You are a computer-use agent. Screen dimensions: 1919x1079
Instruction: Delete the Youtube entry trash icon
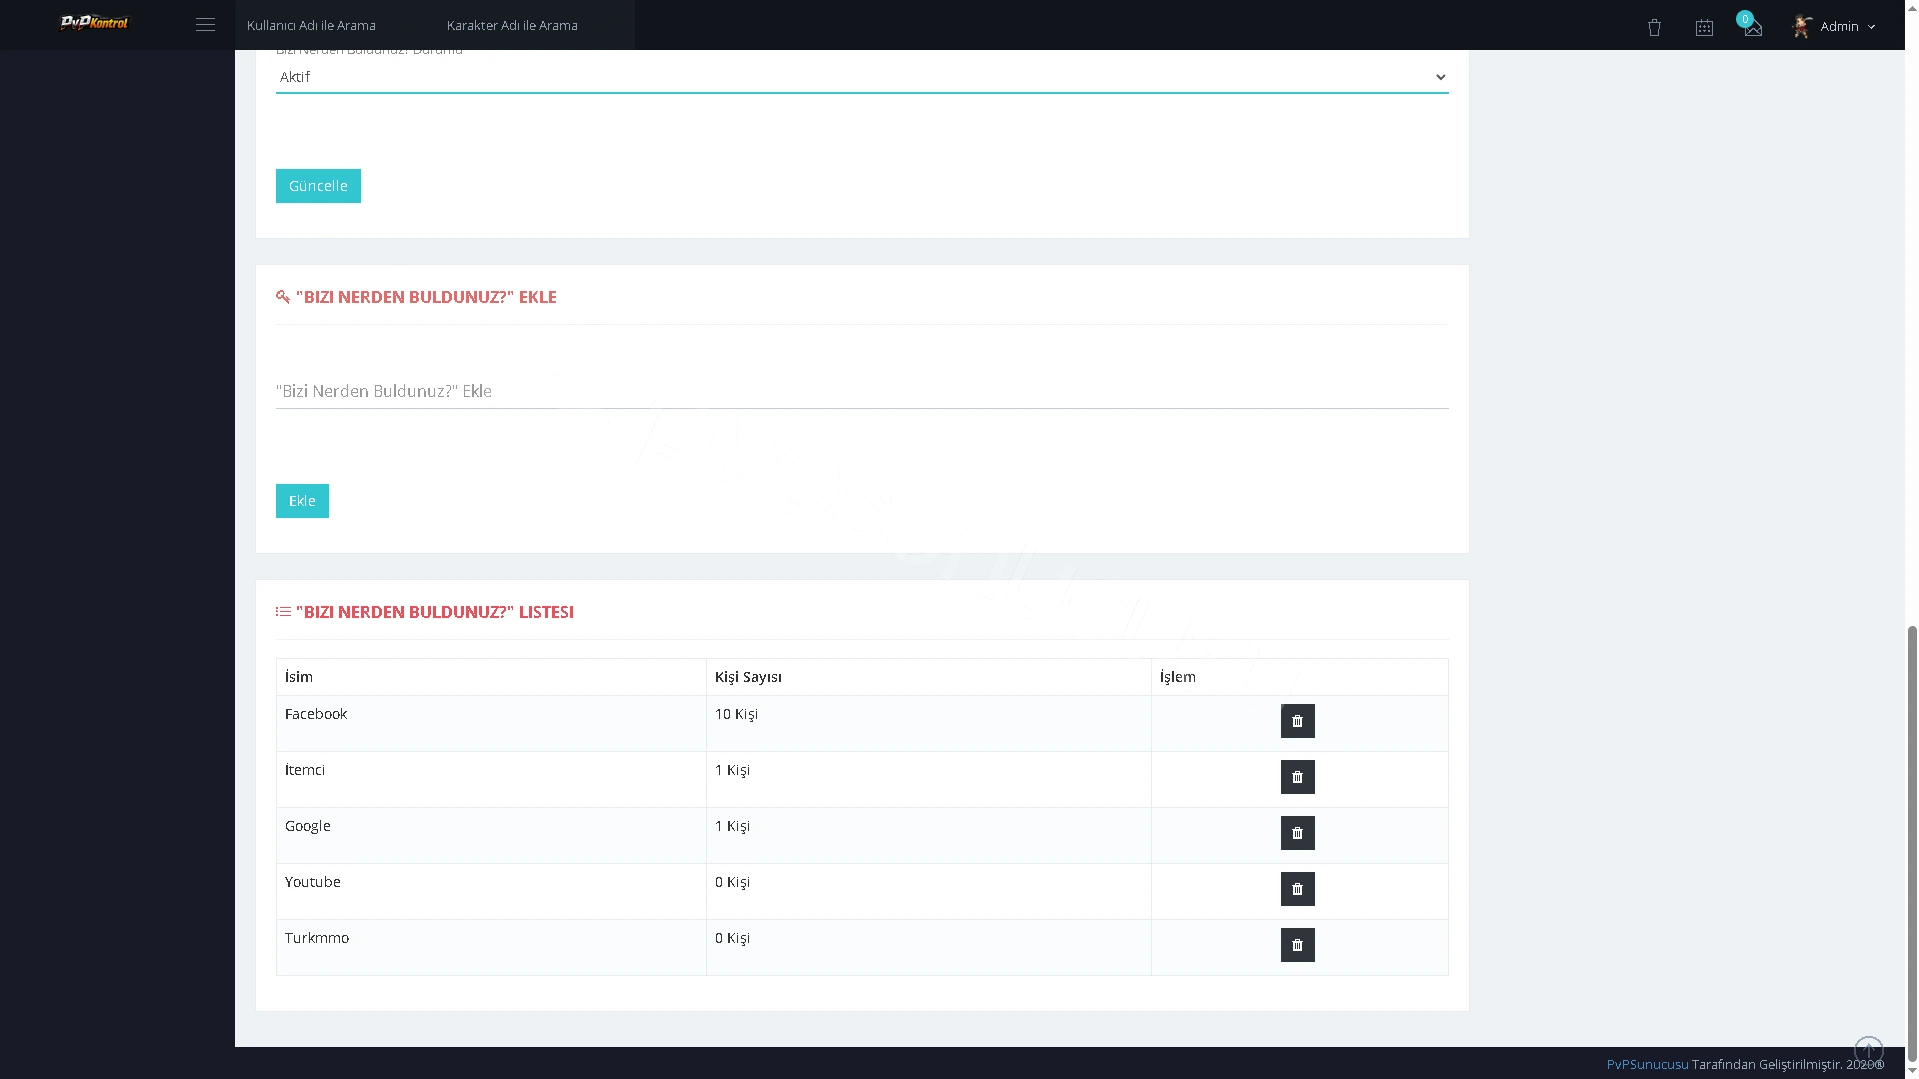[x=1297, y=889]
